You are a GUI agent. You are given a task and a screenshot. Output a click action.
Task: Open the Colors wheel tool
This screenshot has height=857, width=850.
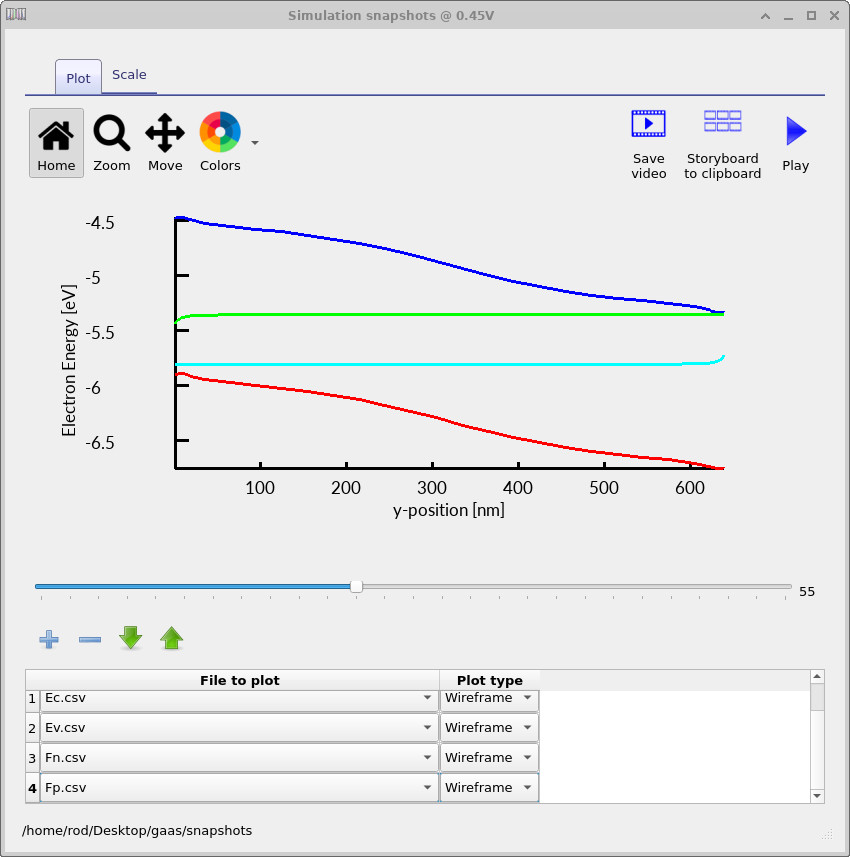tap(220, 143)
